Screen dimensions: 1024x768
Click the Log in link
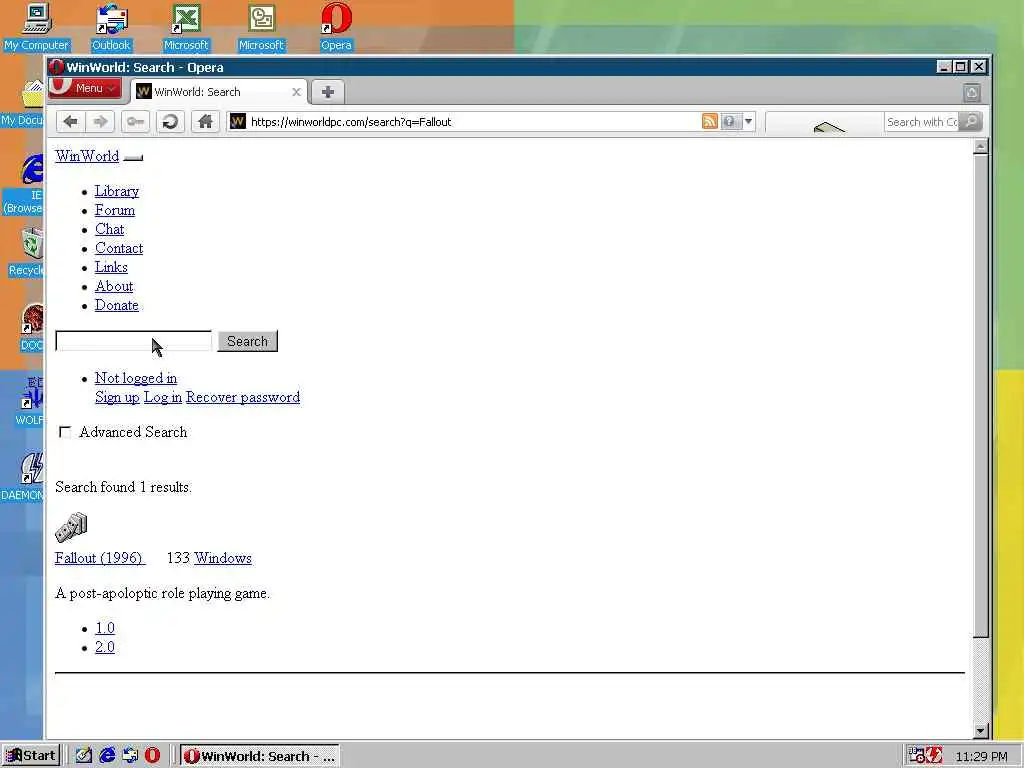point(163,397)
